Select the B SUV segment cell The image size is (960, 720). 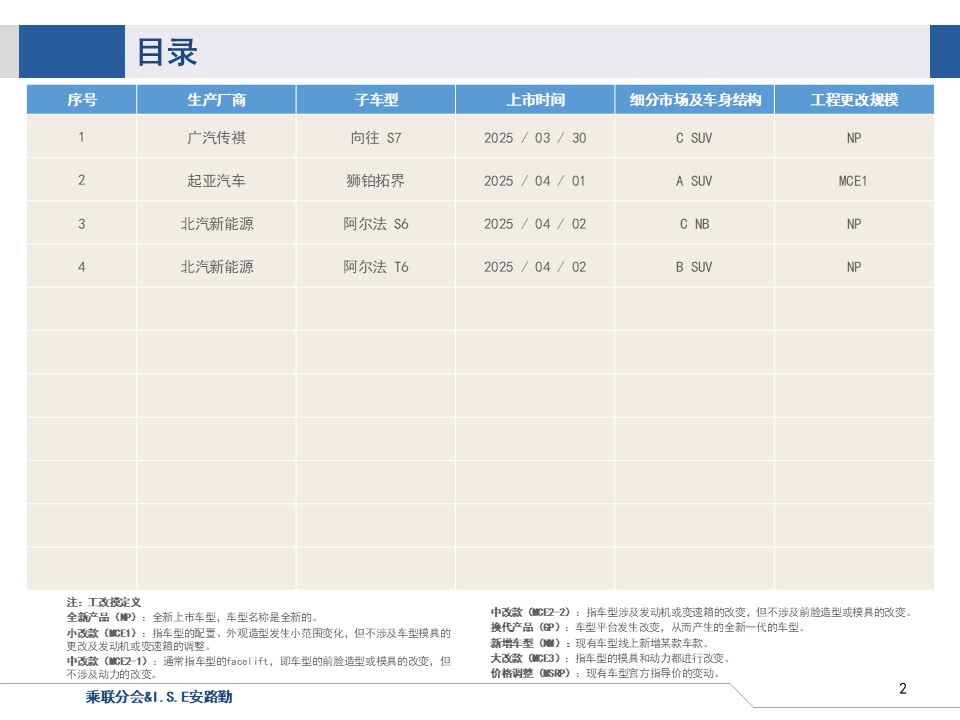694,267
